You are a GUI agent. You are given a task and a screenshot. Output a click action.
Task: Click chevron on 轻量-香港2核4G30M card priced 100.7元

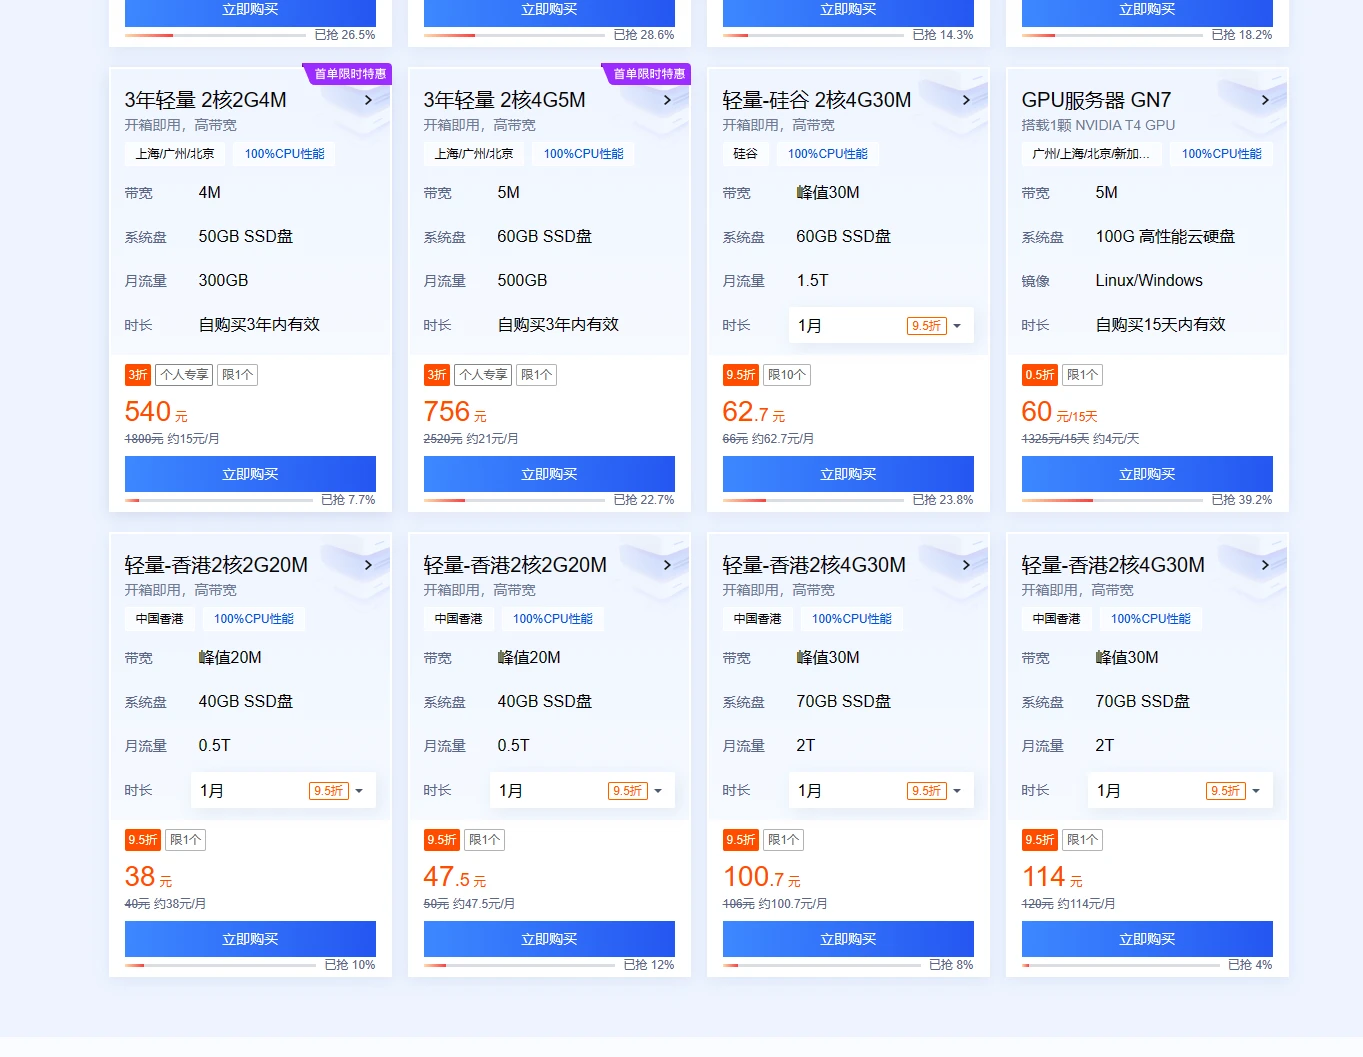pos(966,565)
